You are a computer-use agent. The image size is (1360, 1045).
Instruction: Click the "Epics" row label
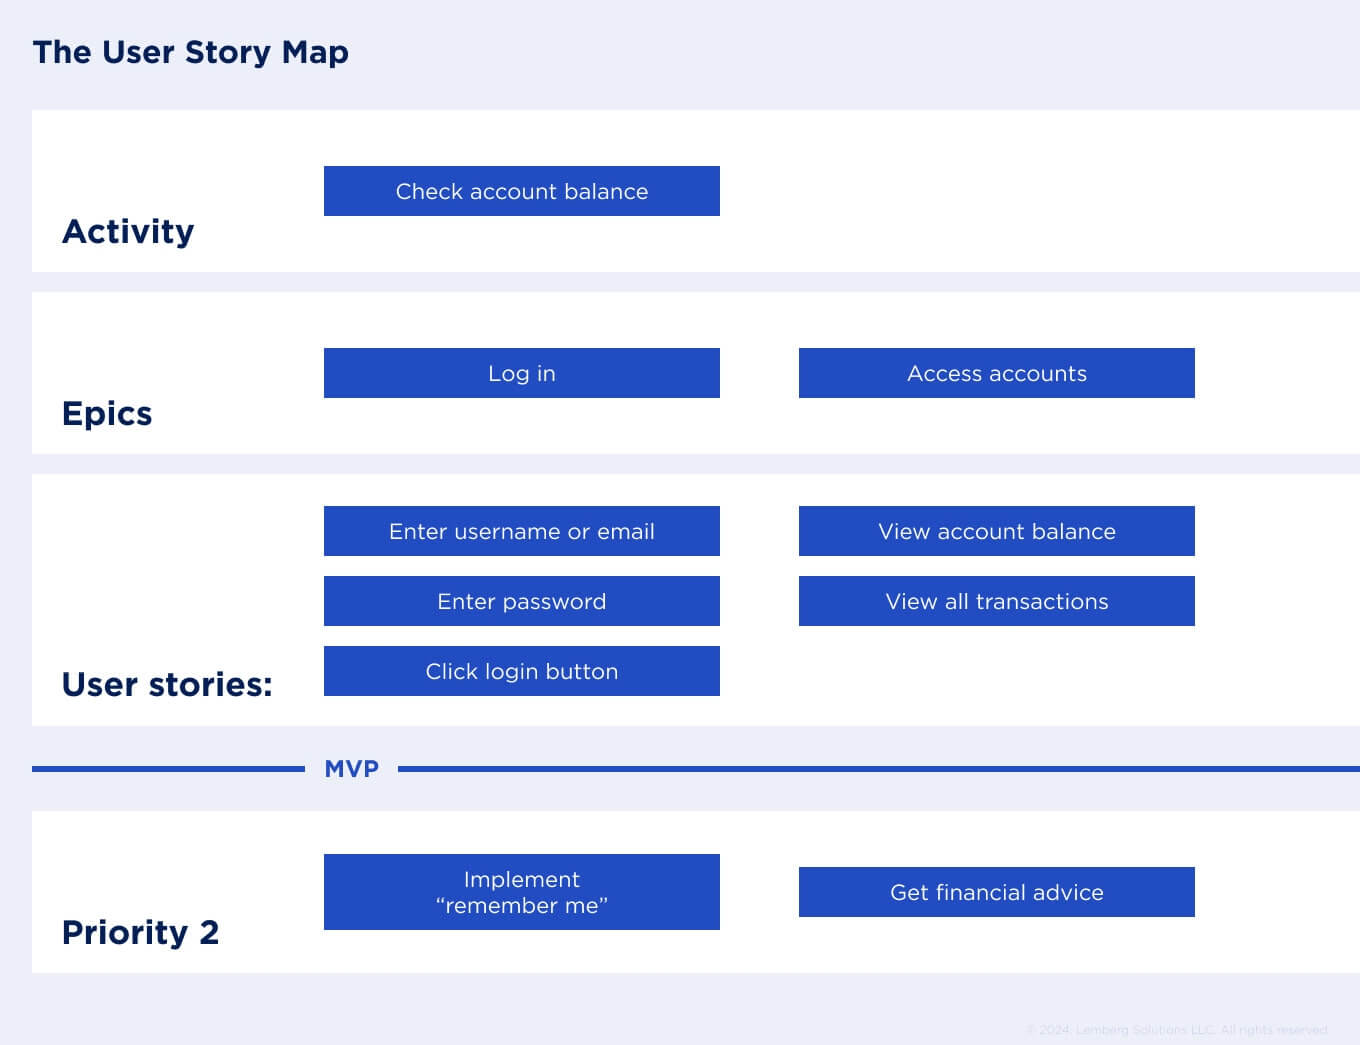(x=107, y=414)
